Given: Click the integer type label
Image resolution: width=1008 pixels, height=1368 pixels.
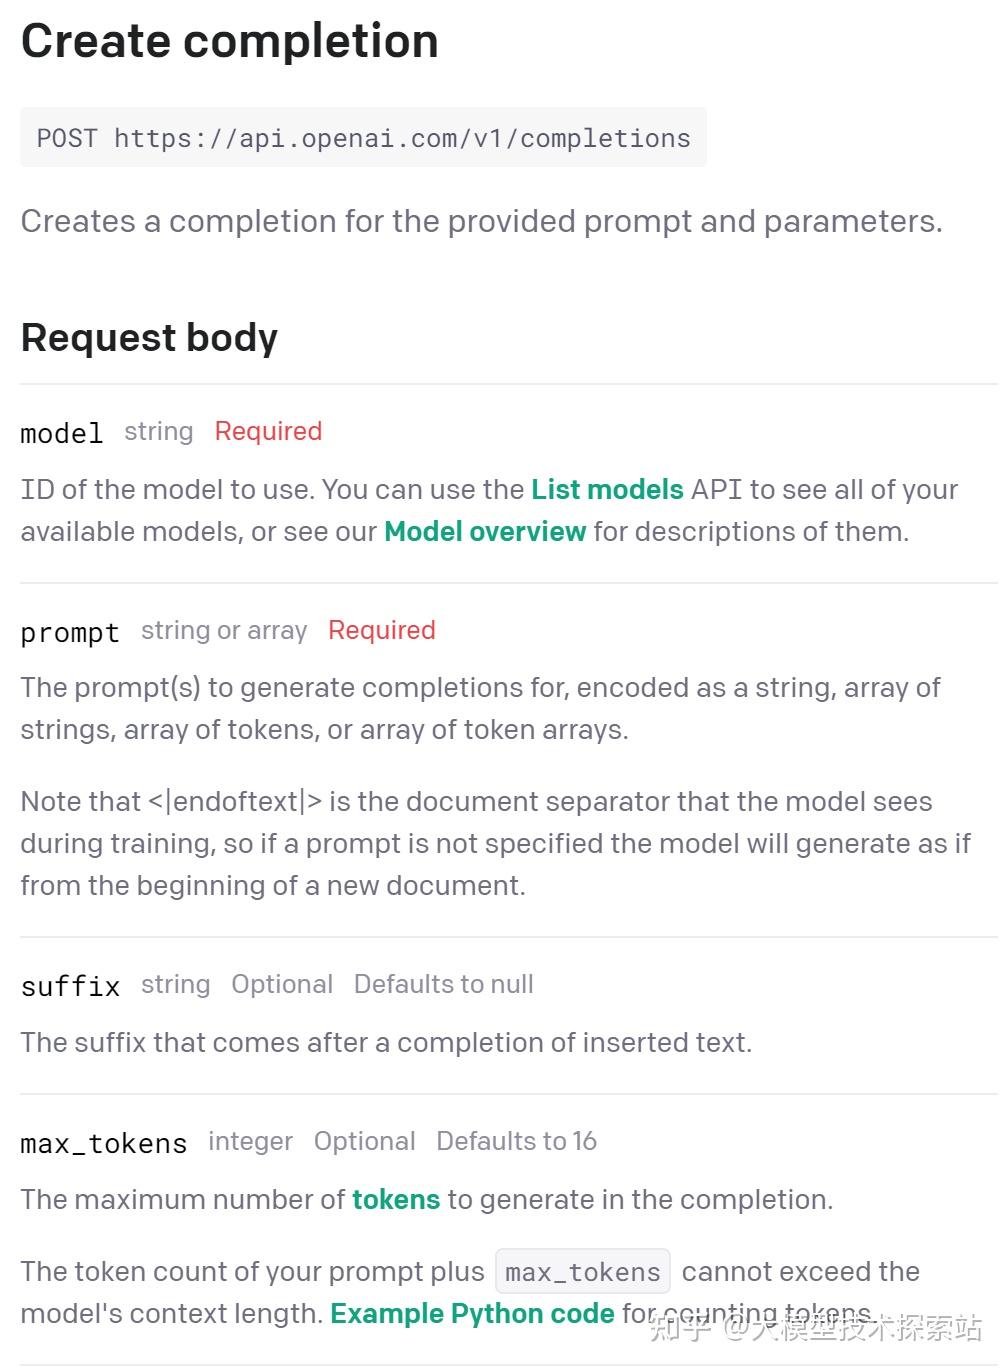Looking at the screenshot, I should coord(250,1141).
